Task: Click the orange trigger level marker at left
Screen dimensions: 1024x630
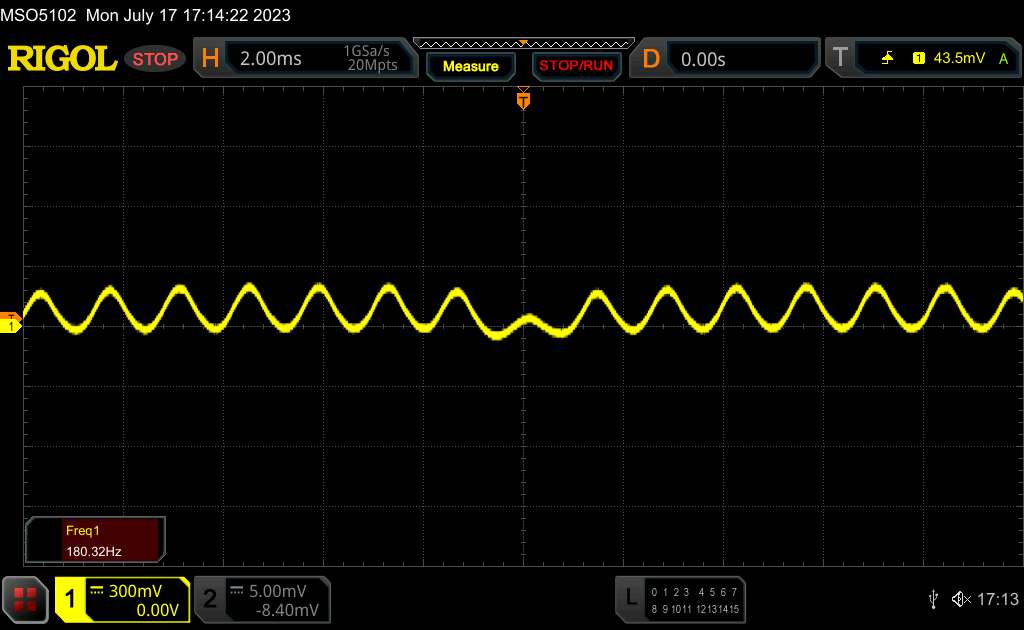Action: (10, 316)
